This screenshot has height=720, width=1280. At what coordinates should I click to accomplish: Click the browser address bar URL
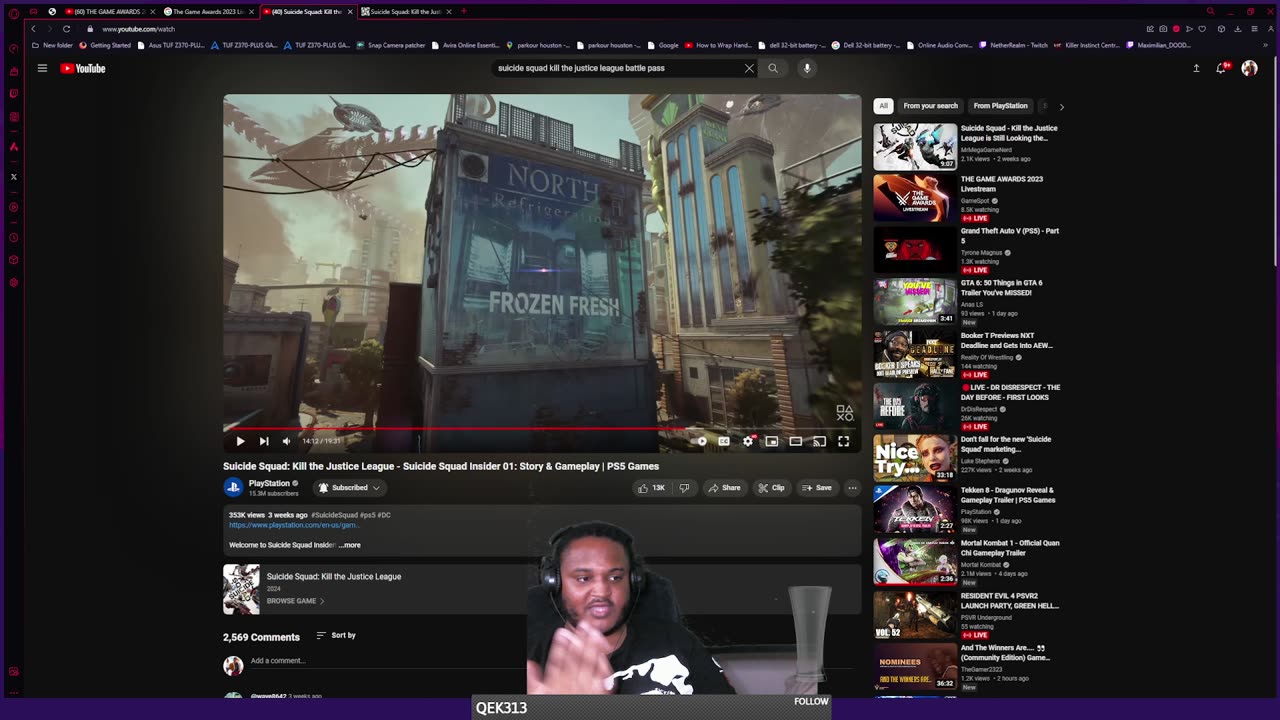[139, 29]
